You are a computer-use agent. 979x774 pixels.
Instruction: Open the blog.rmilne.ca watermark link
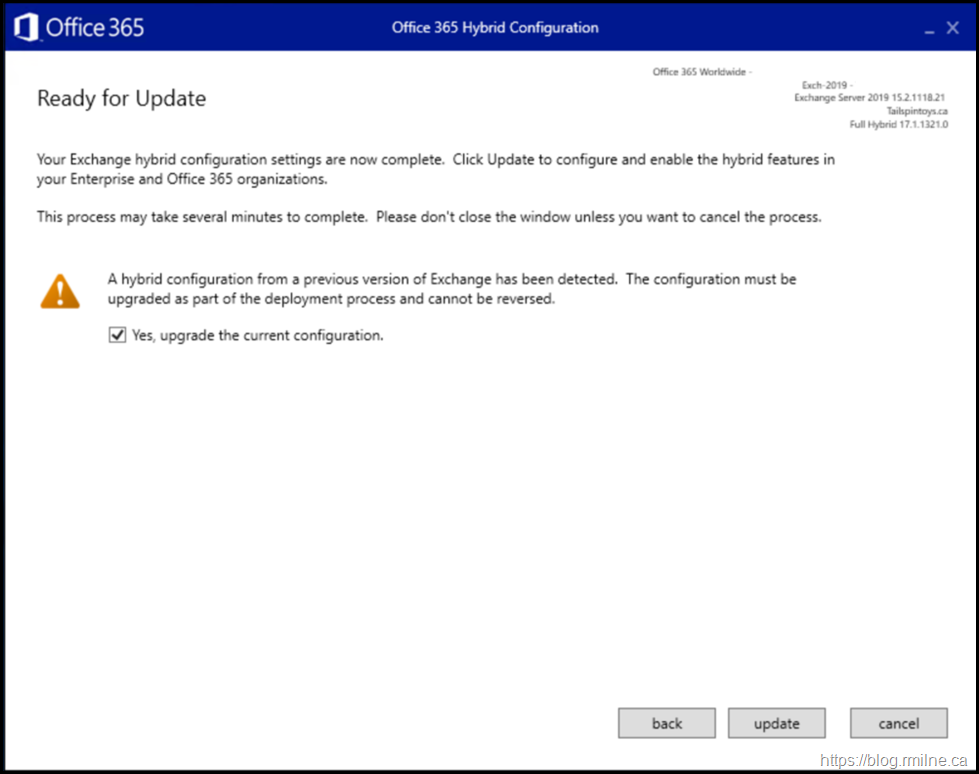pos(892,760)
